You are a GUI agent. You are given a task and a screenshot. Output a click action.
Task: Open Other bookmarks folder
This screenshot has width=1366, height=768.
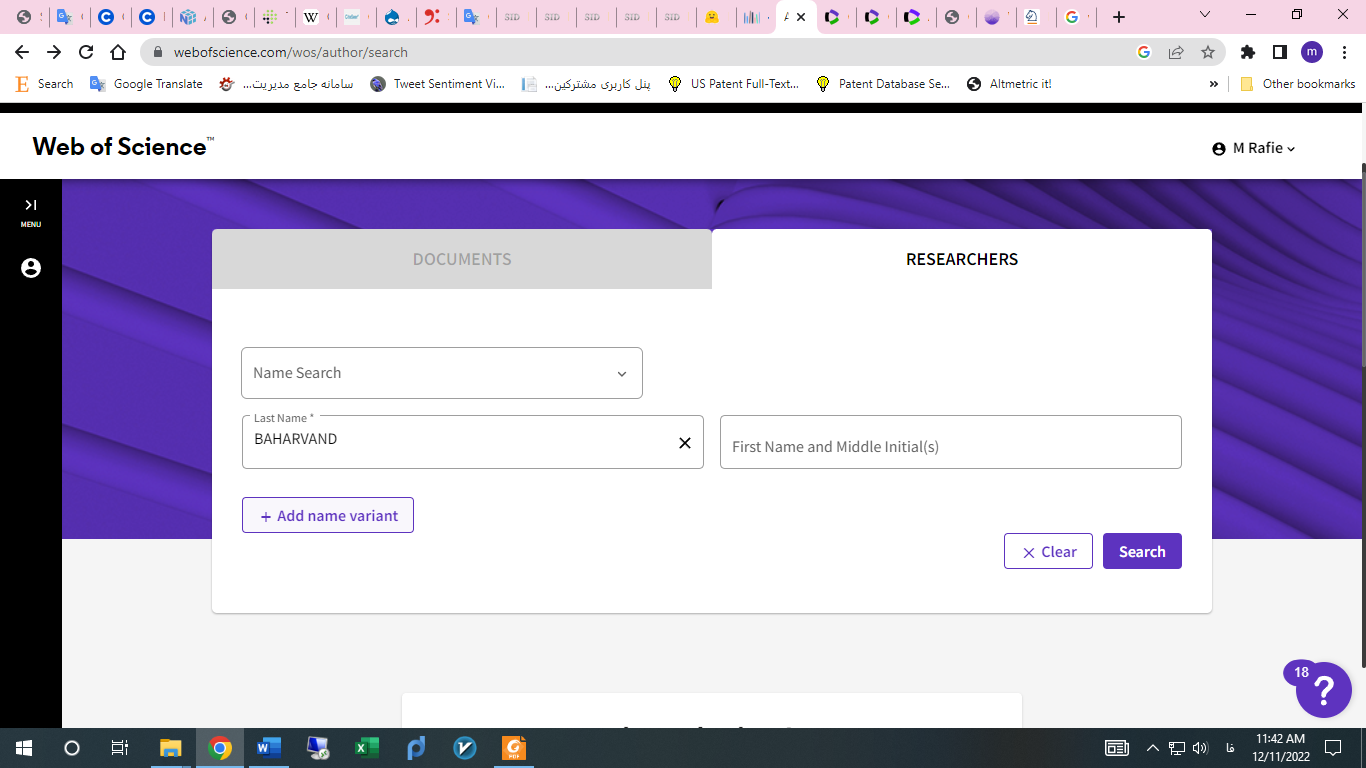coord(1297,84)
